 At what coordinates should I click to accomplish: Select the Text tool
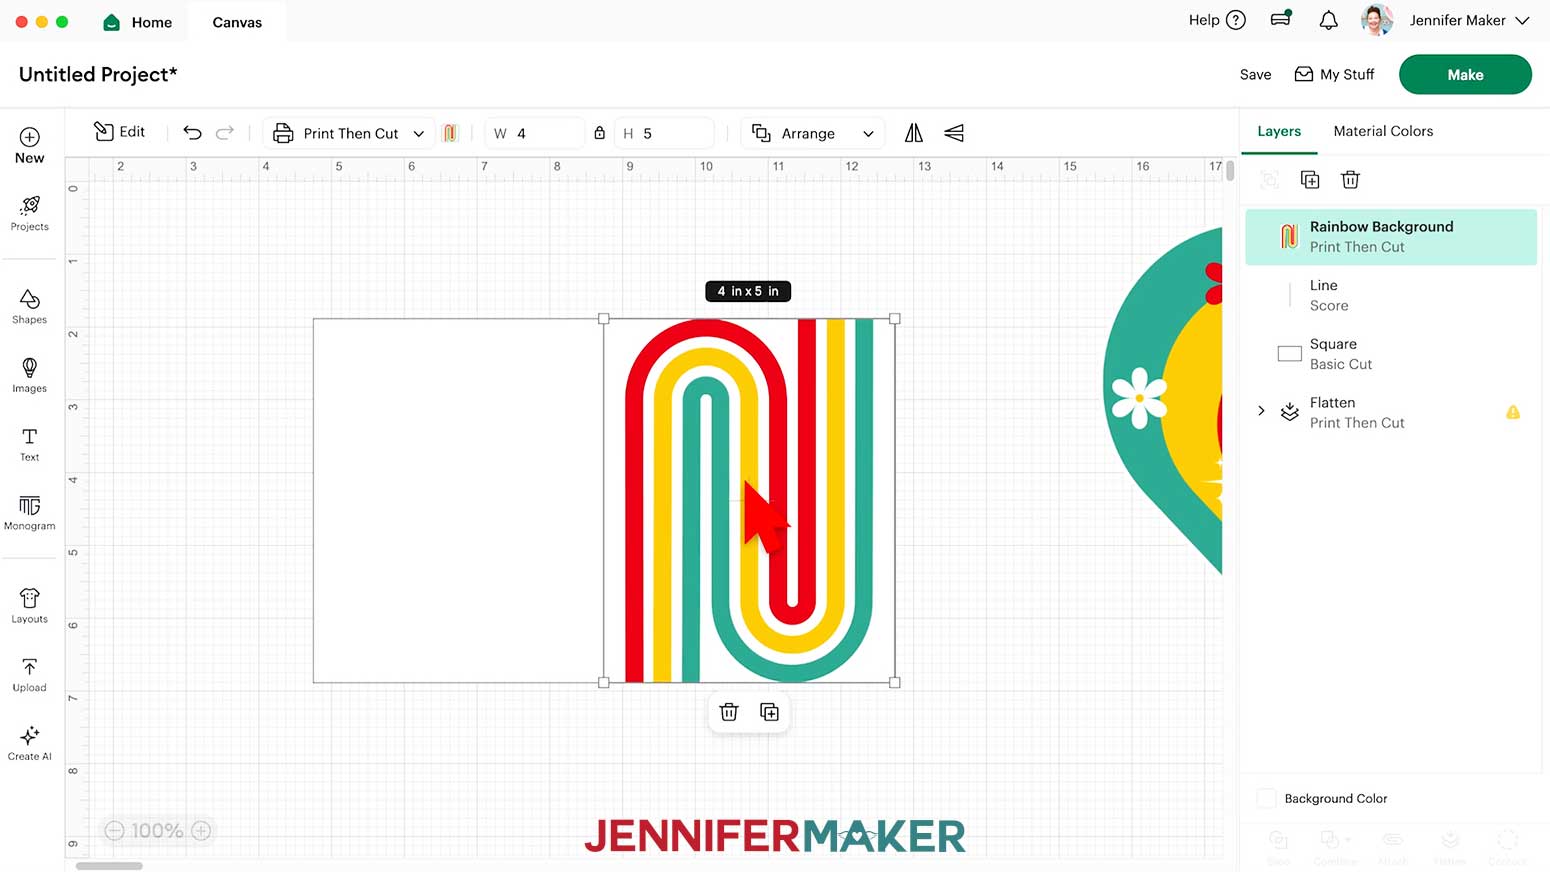(x=30, y=444)
